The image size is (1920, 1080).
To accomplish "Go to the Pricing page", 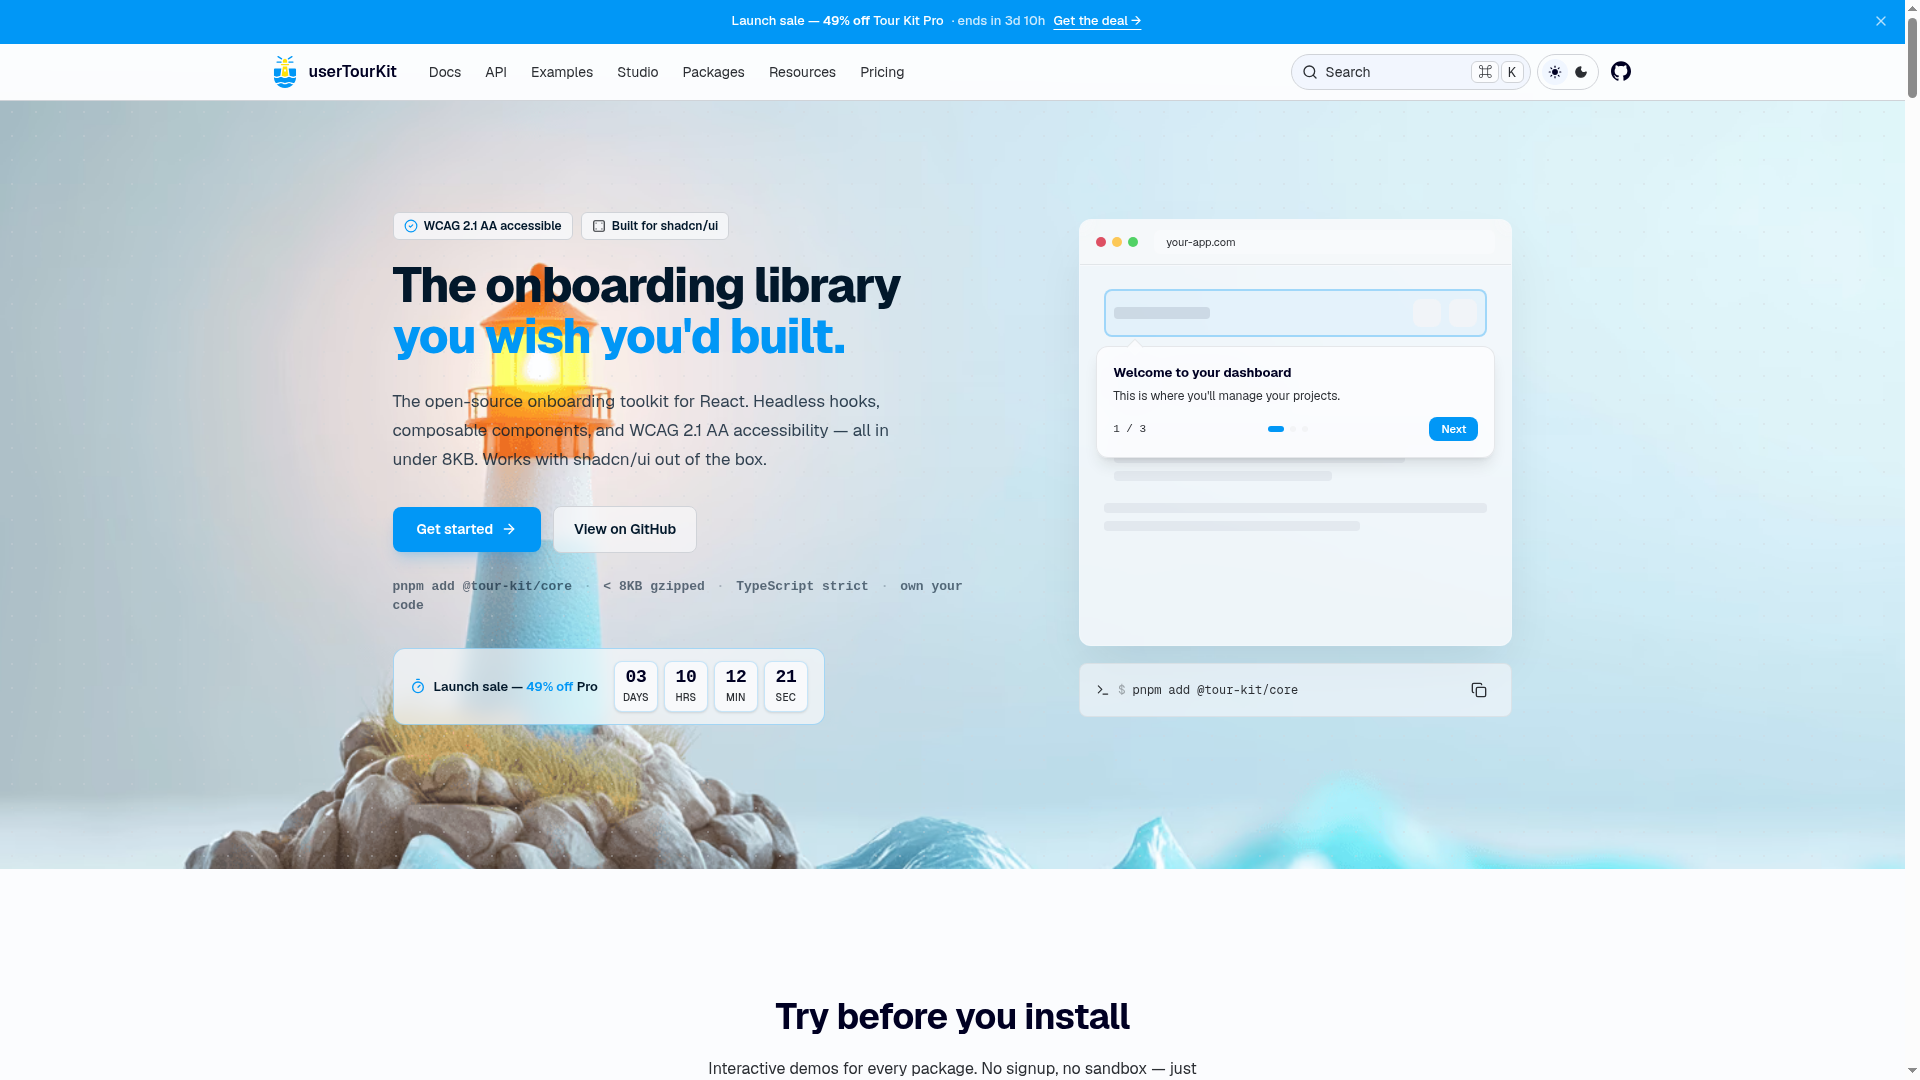I will pos(882,72).
